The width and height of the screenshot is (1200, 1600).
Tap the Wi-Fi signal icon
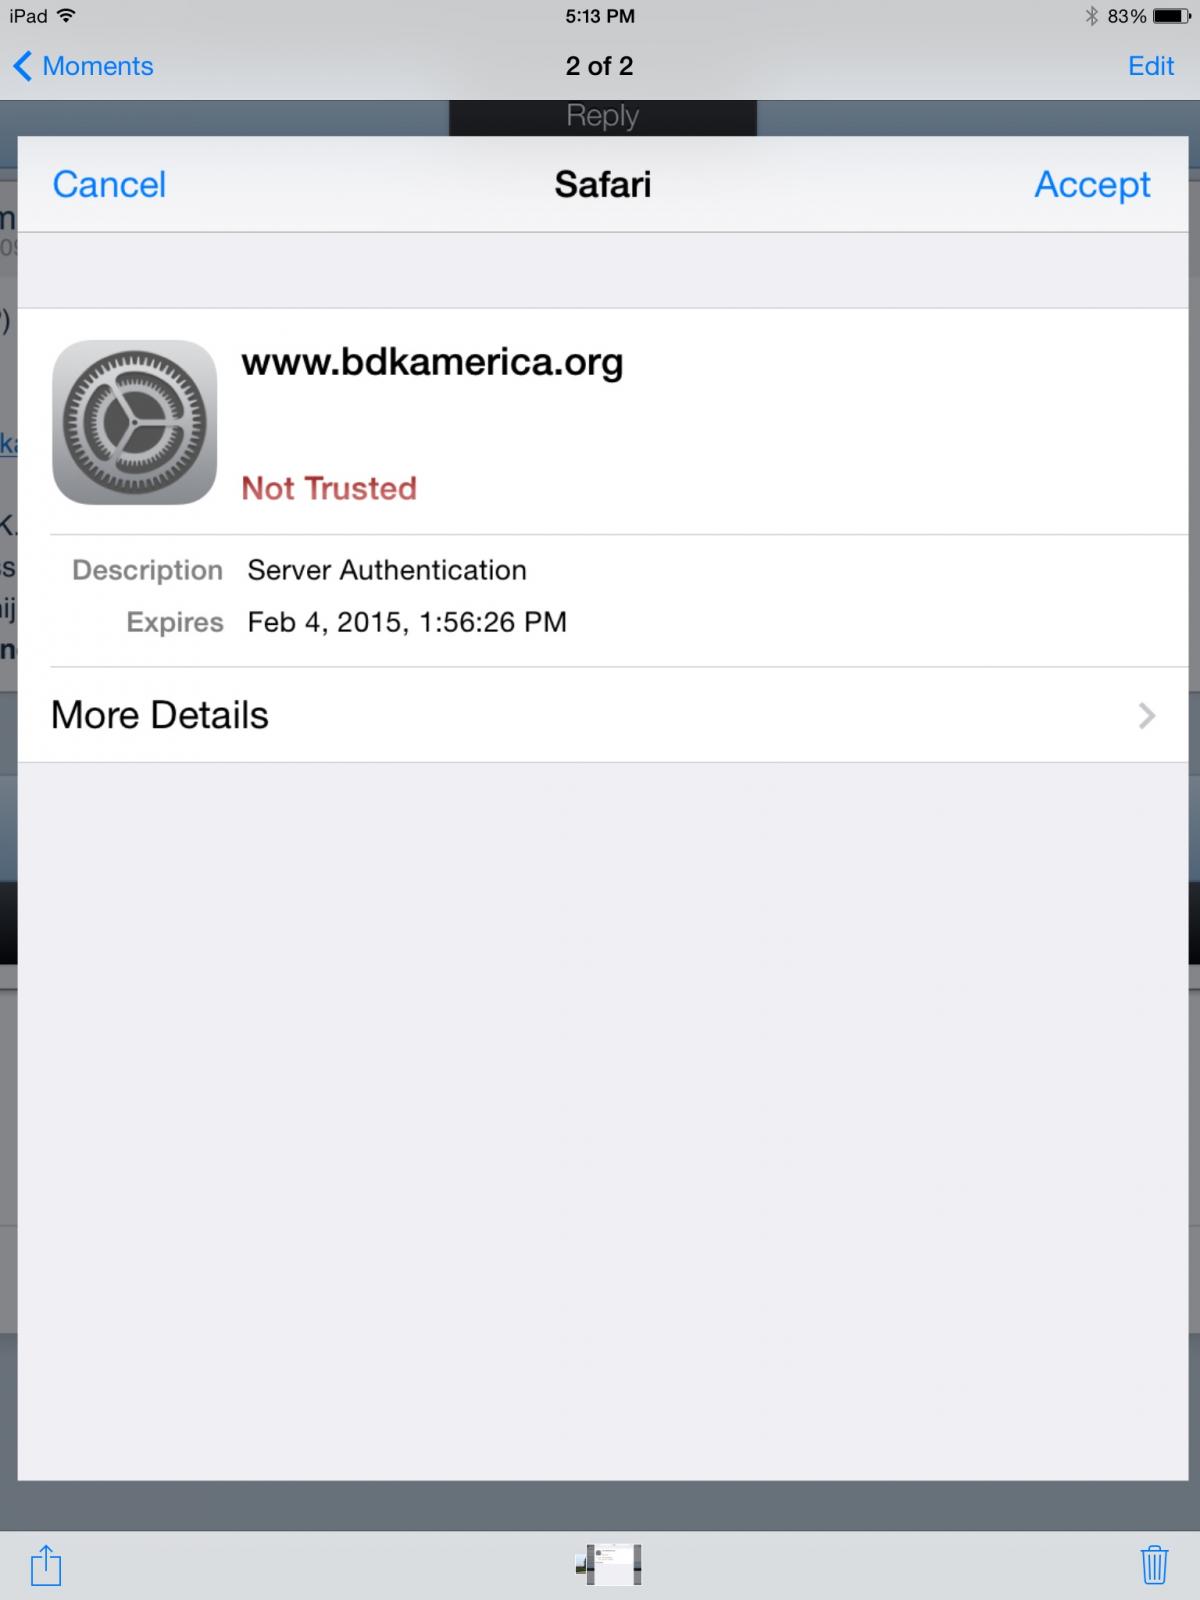tap(67, 16)
